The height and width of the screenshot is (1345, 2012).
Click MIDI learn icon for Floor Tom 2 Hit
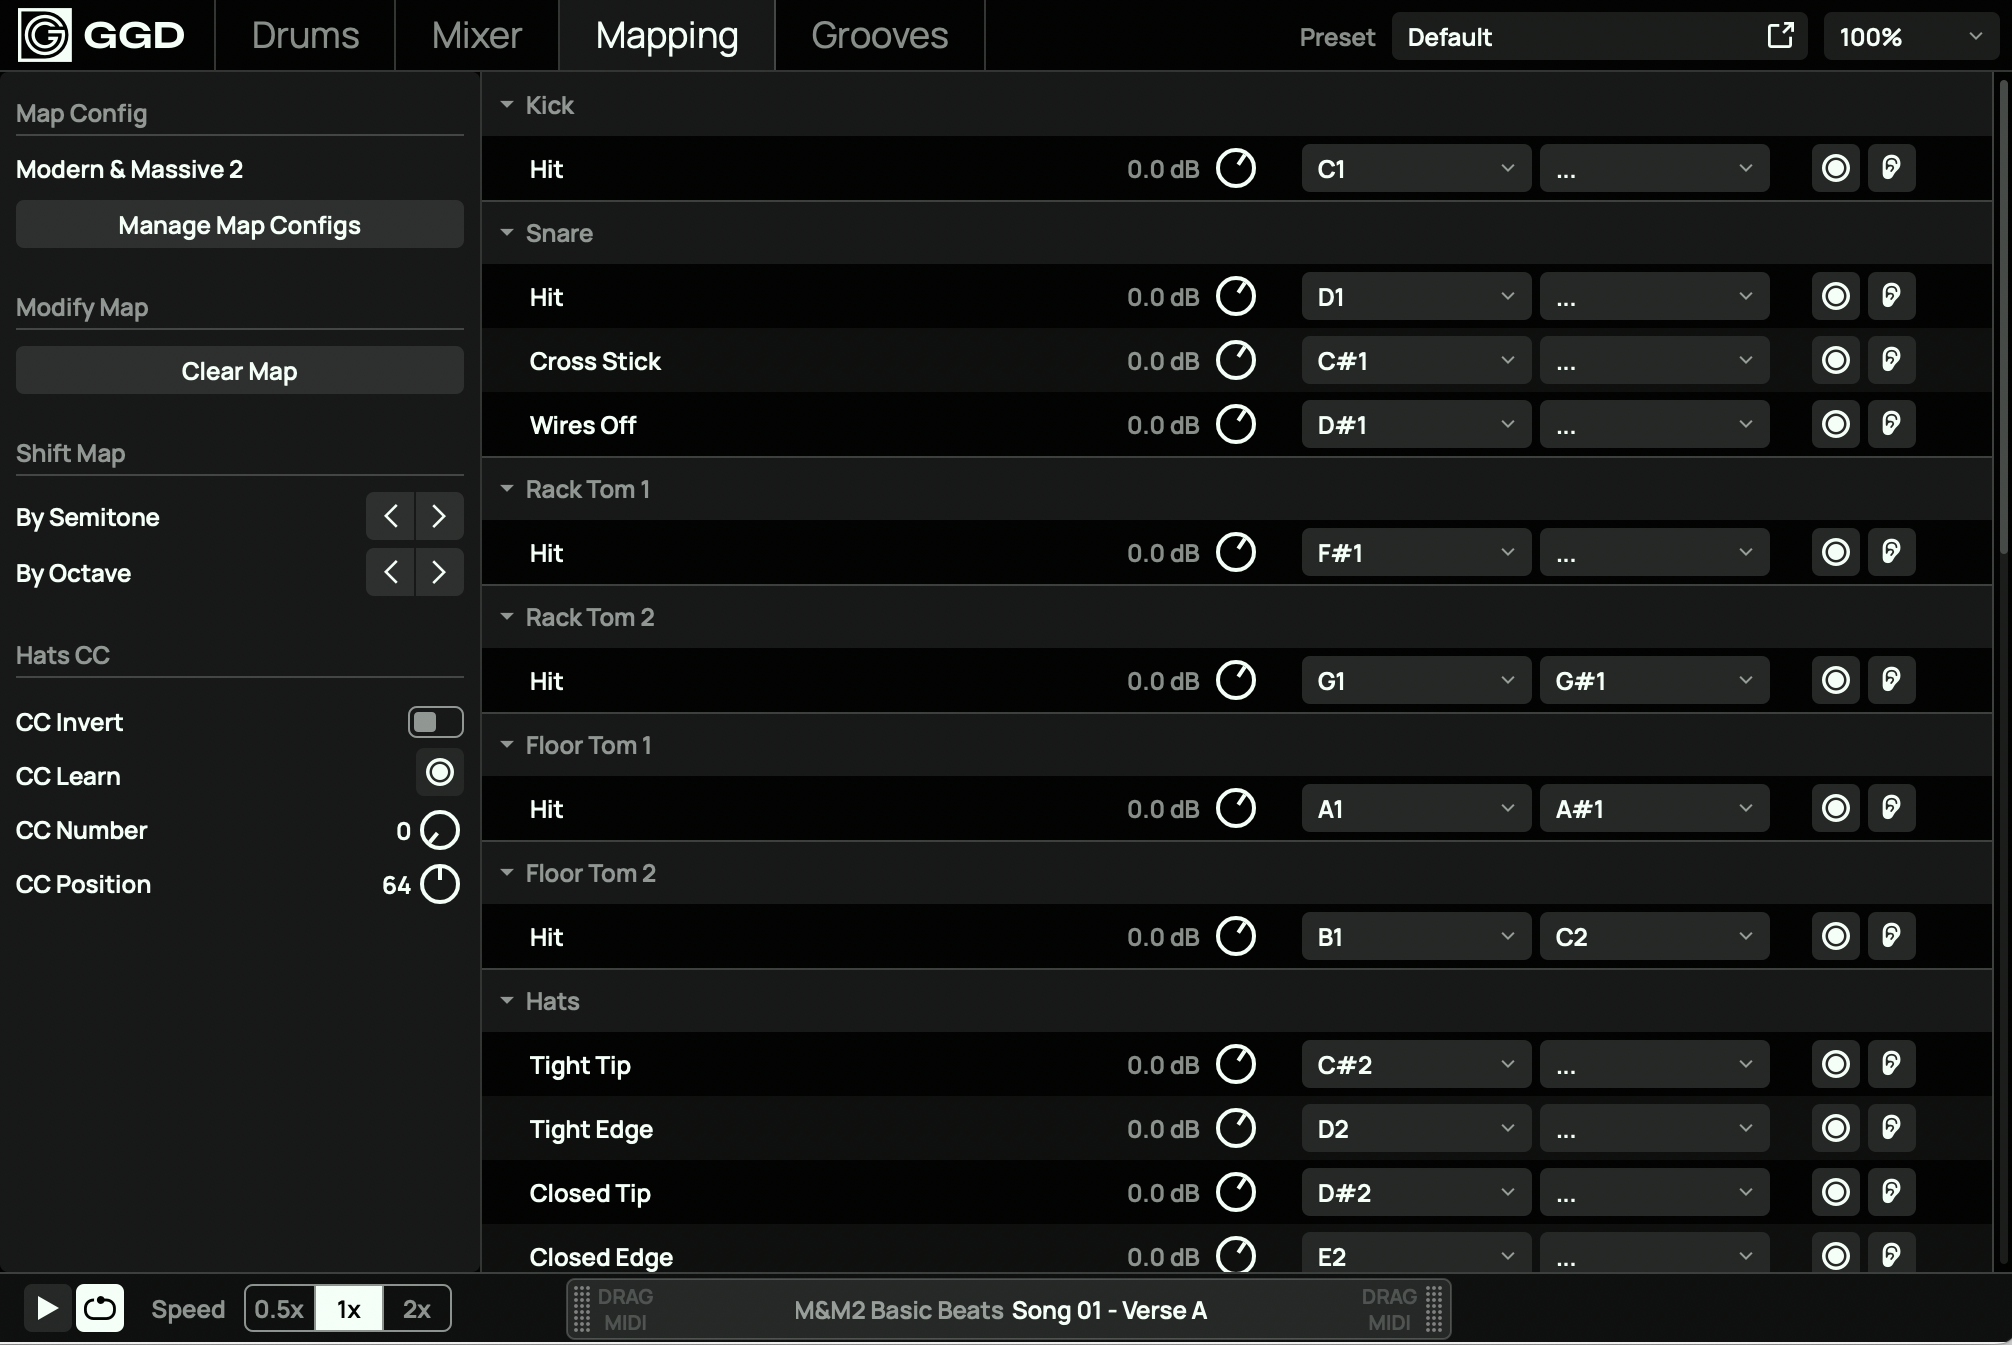1835,936
